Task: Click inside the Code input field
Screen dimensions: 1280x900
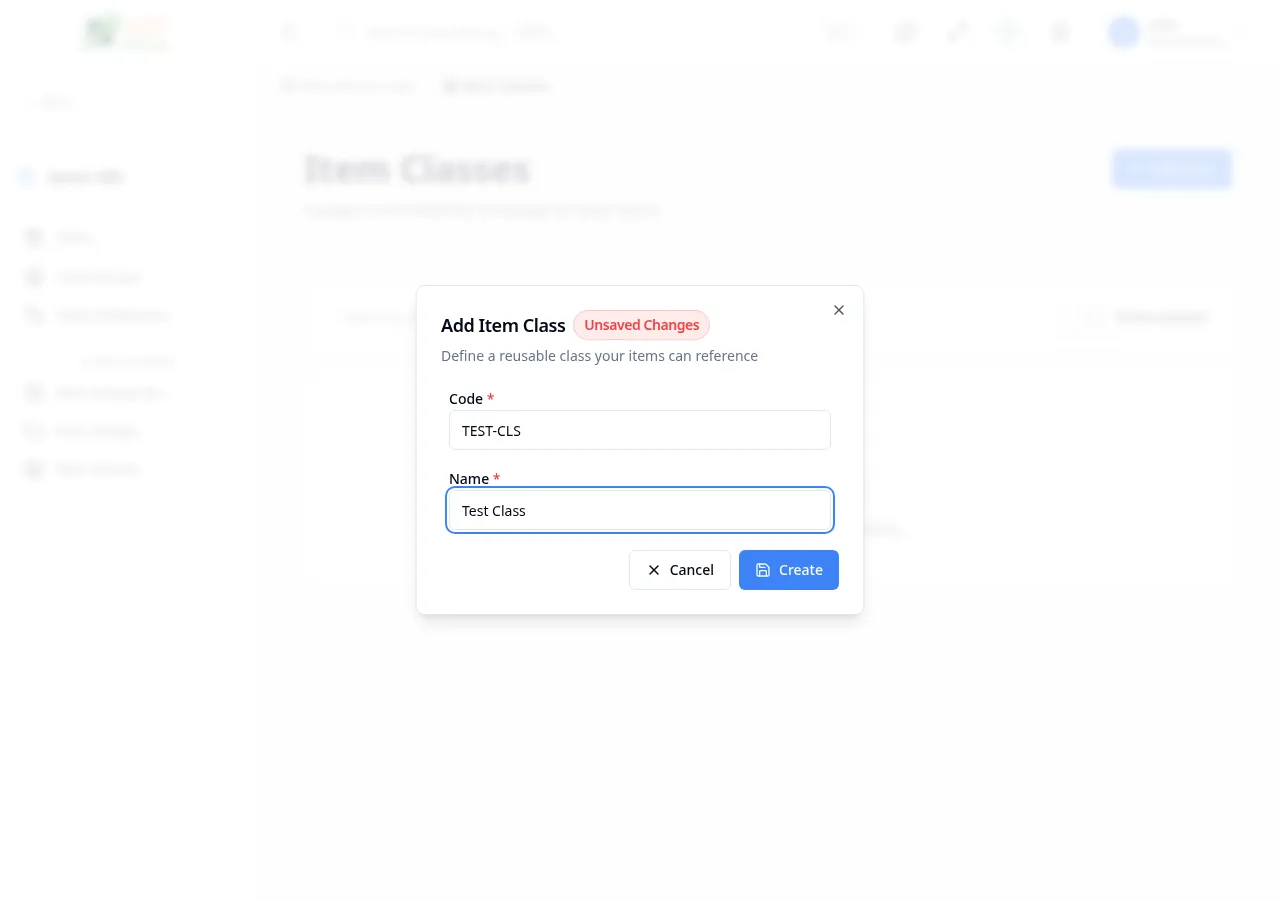Action: tap(640, 430)
